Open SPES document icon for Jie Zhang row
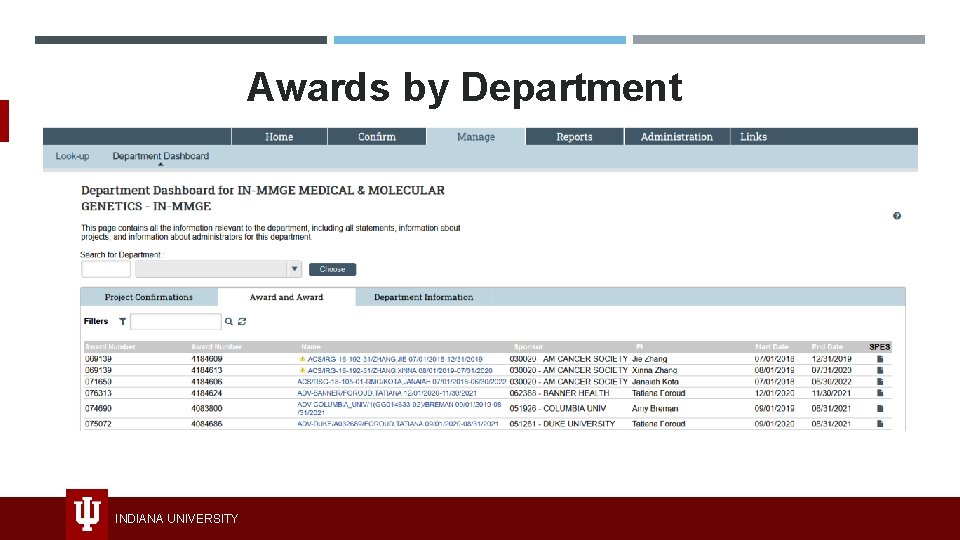The width and height of the screenshot is (960, 540). 880,359
